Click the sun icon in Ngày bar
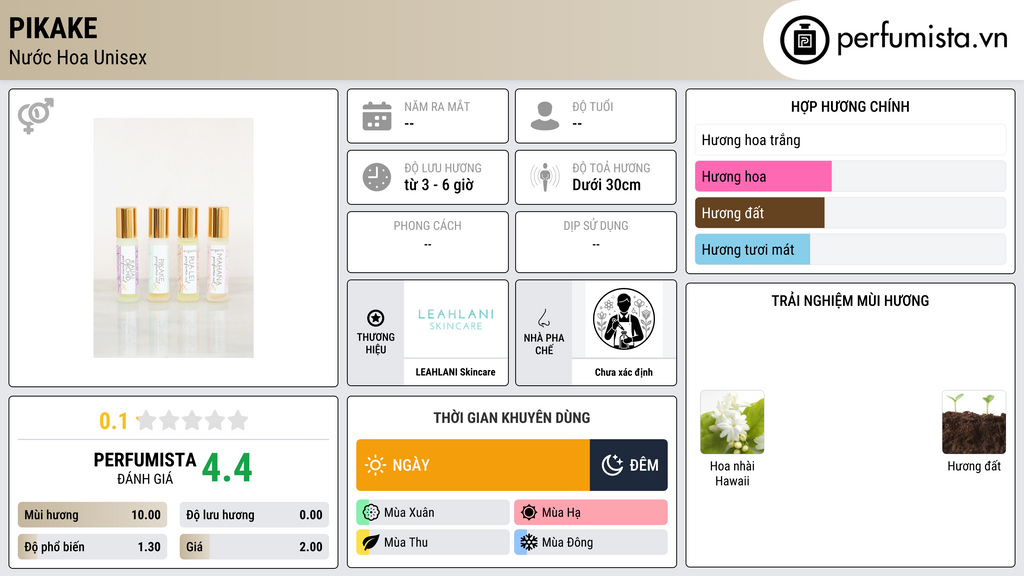 375,465
